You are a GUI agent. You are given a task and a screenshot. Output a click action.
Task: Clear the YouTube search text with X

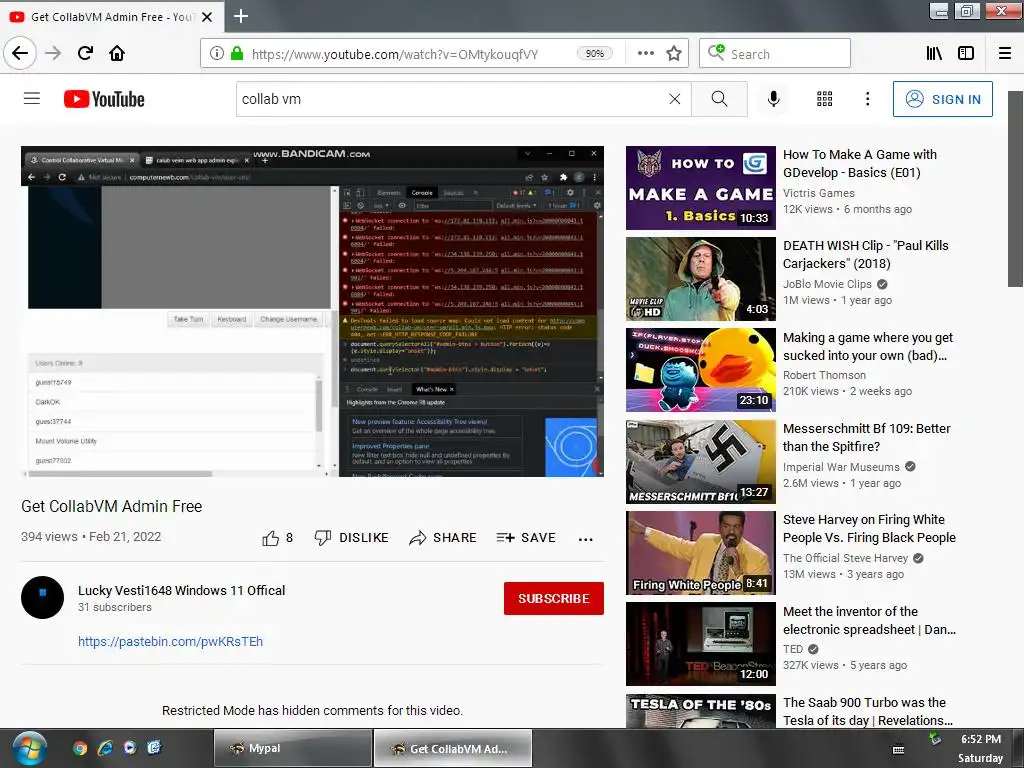coord(675,99)
